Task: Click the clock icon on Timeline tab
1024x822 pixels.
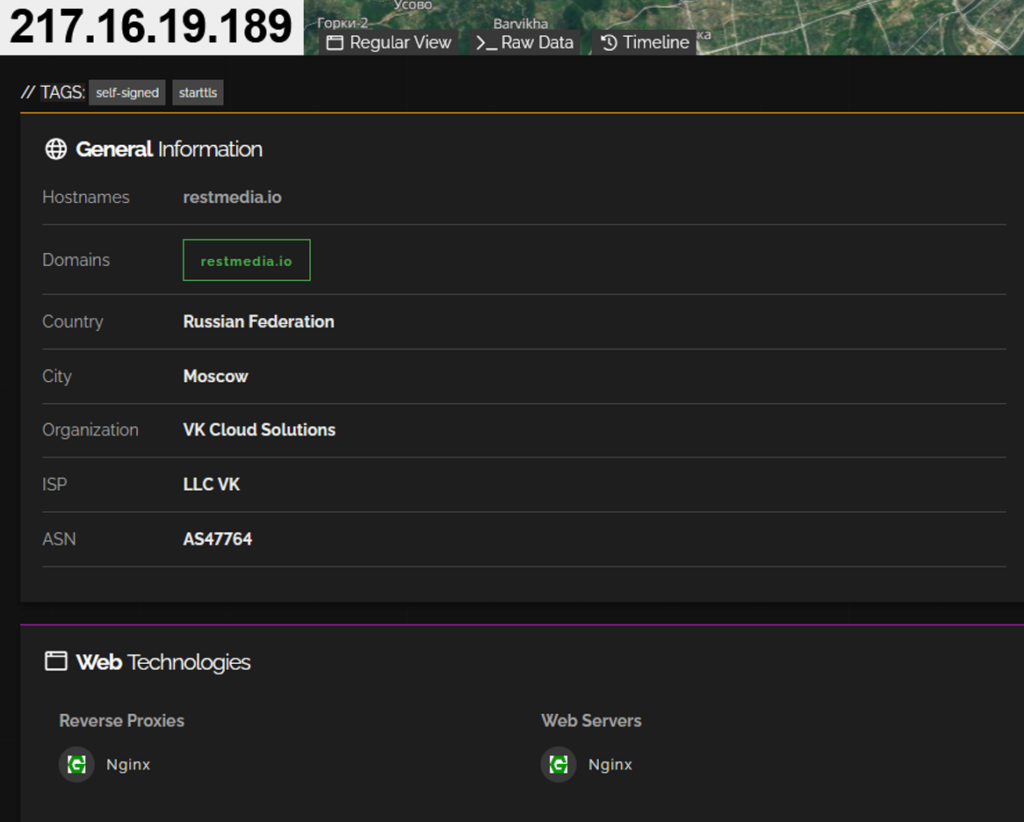Action: coord(609,43)
